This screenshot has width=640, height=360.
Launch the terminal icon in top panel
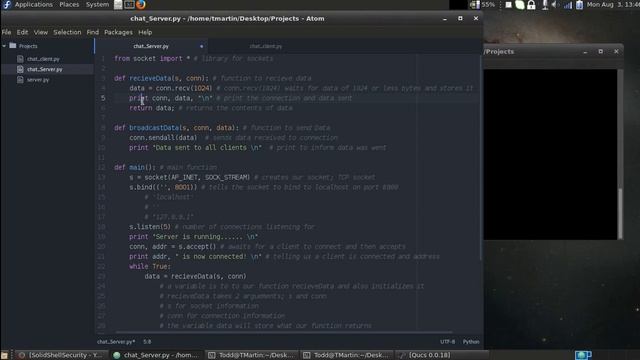click(x=129, y=4)
